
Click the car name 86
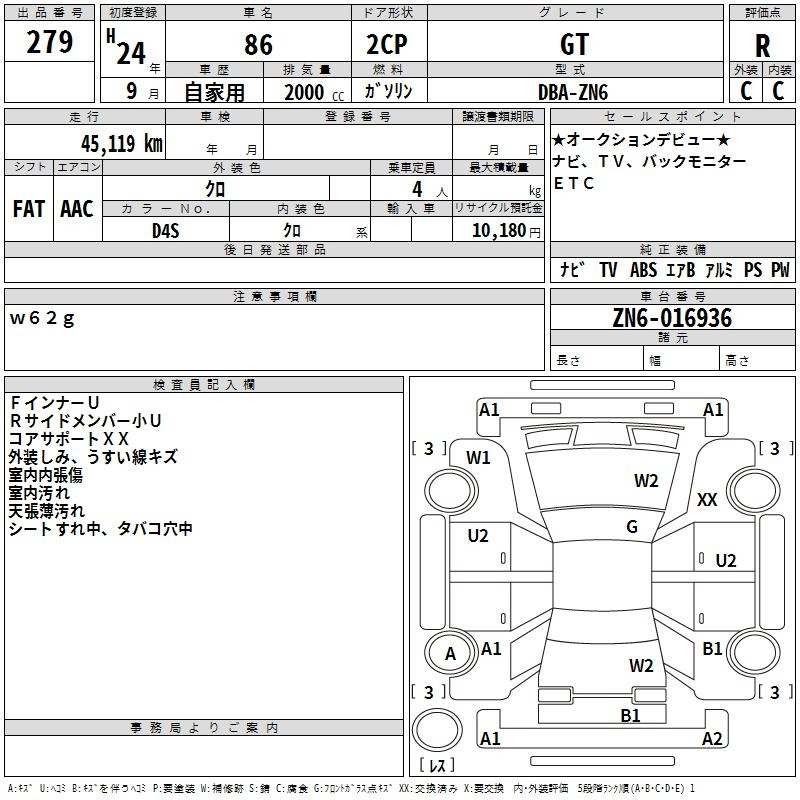pos(258,44)
